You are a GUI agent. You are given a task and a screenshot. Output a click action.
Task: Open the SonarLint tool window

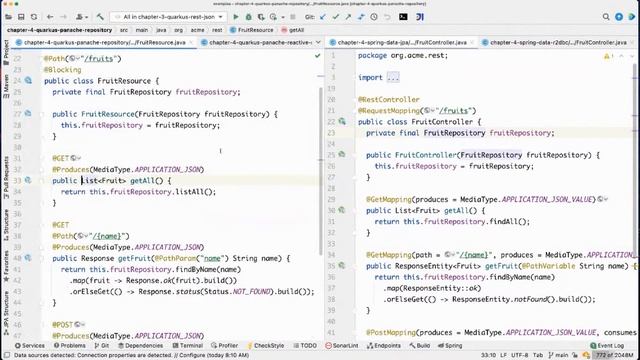pyautogui.click(x=342, y=345)
